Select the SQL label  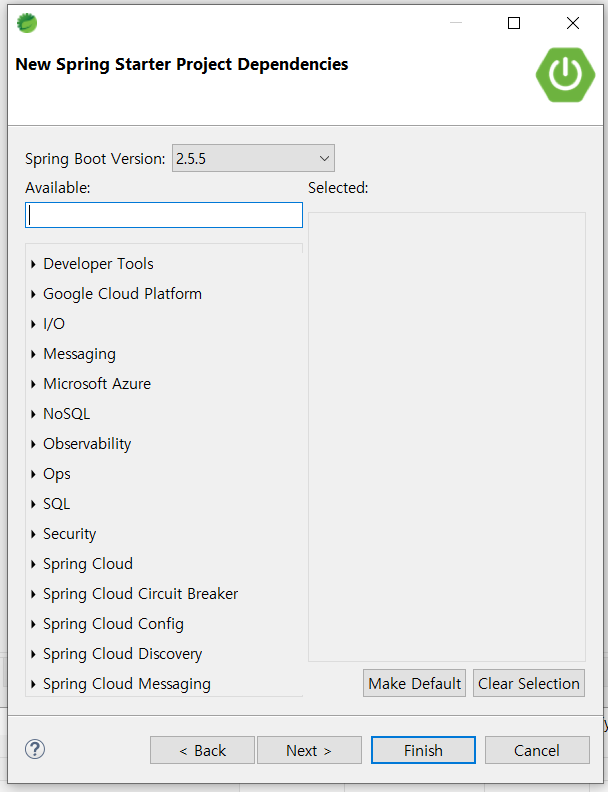pyautogui.click(x=57, y=504)
